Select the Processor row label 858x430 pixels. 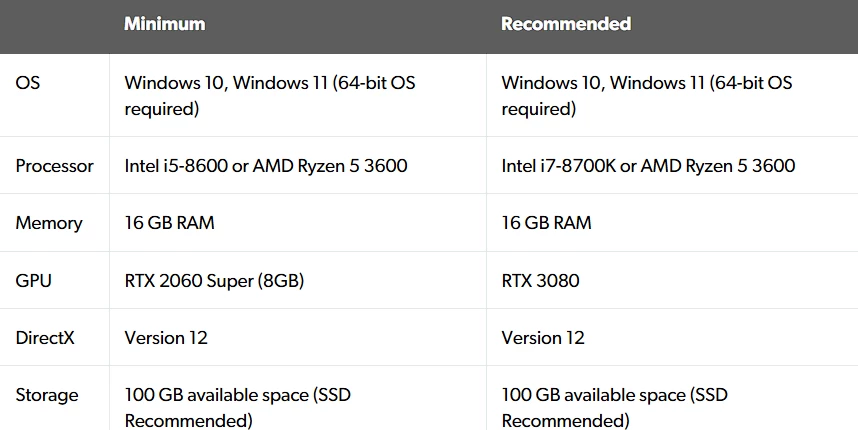point(54,166)
